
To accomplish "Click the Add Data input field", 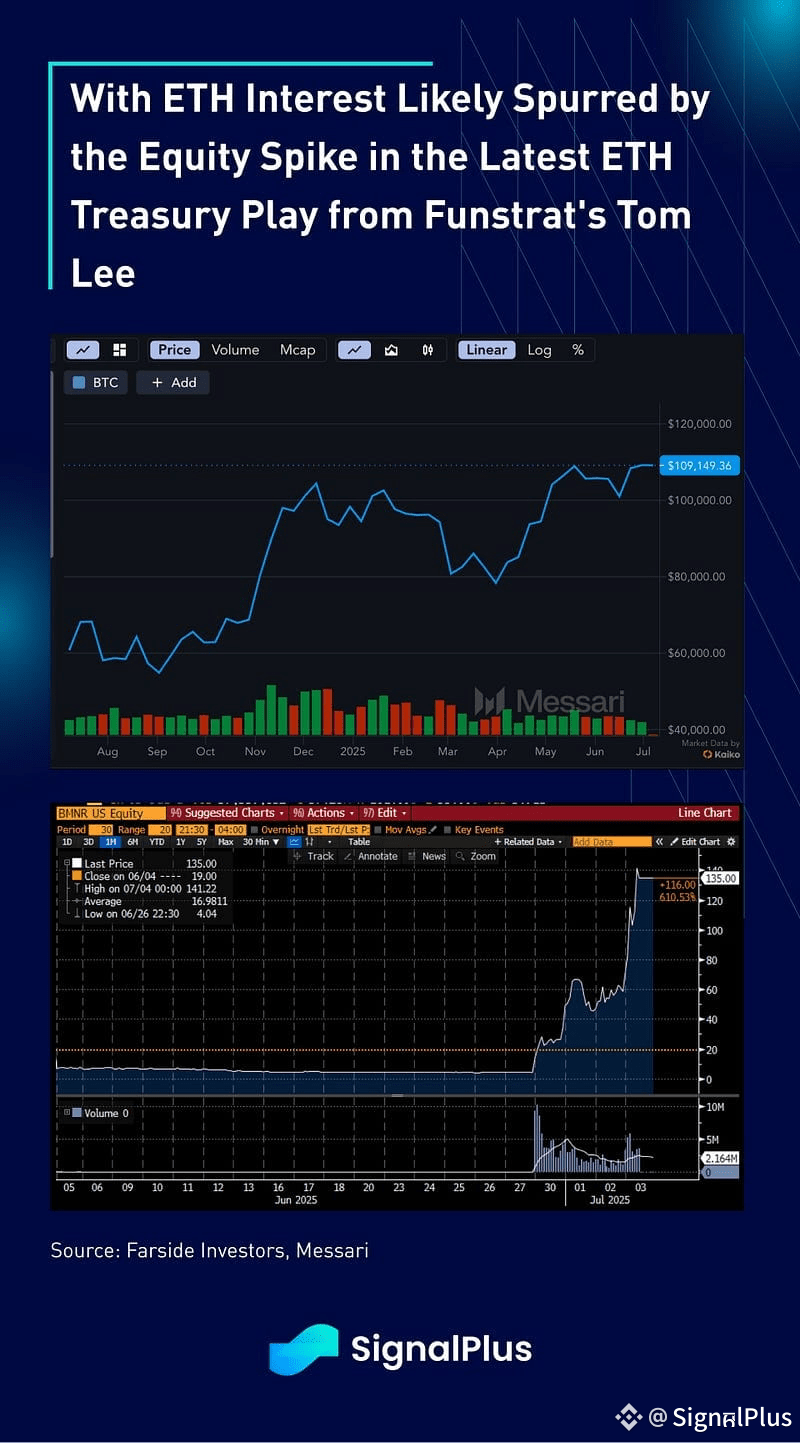I will tap(611, 842).
